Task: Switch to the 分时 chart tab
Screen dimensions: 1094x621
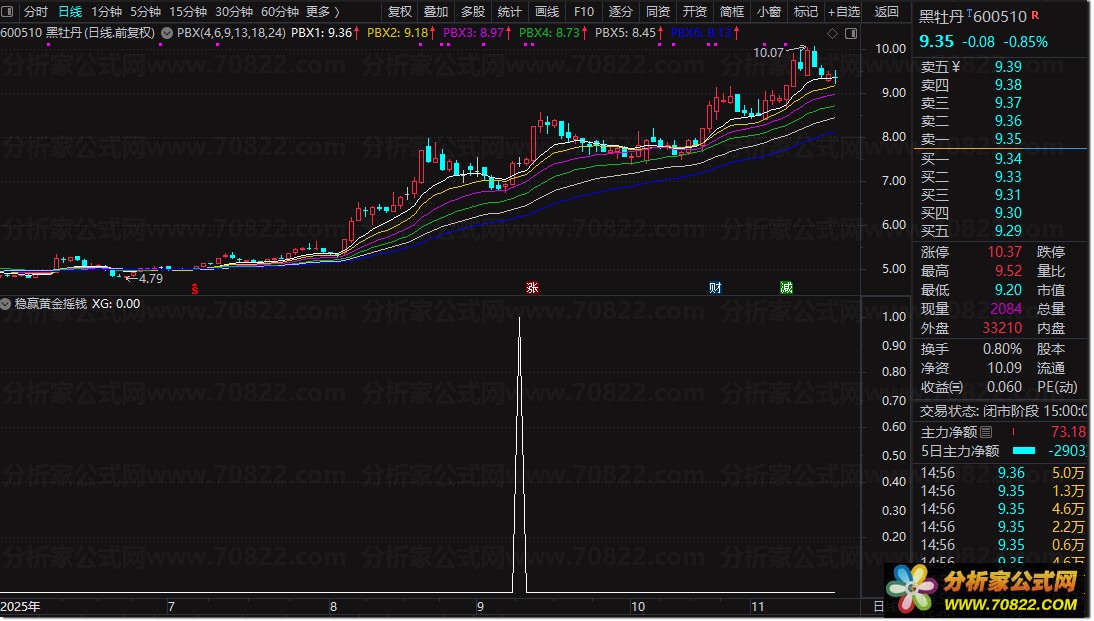Action: [36, 11]
